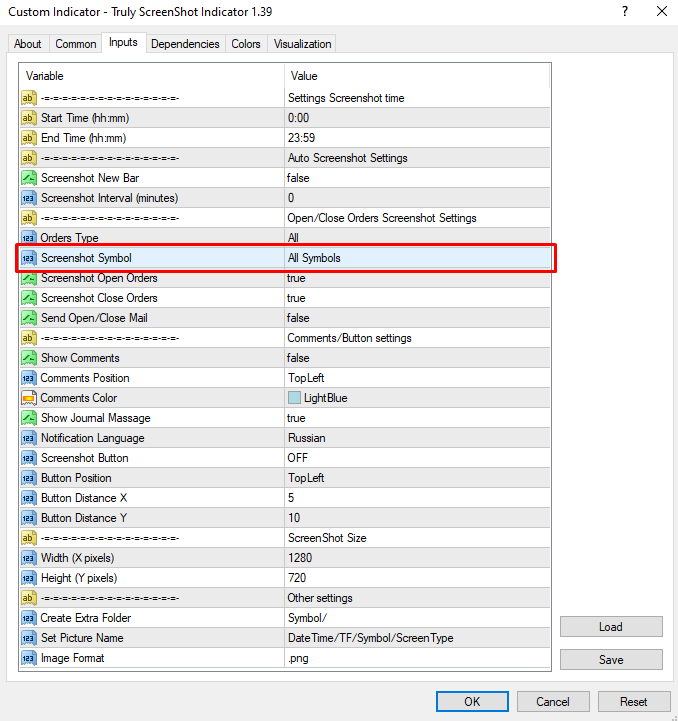
Task: Click the integer icon next to Screenshot Interval (minutes)
Action: [x=29, y=198]
